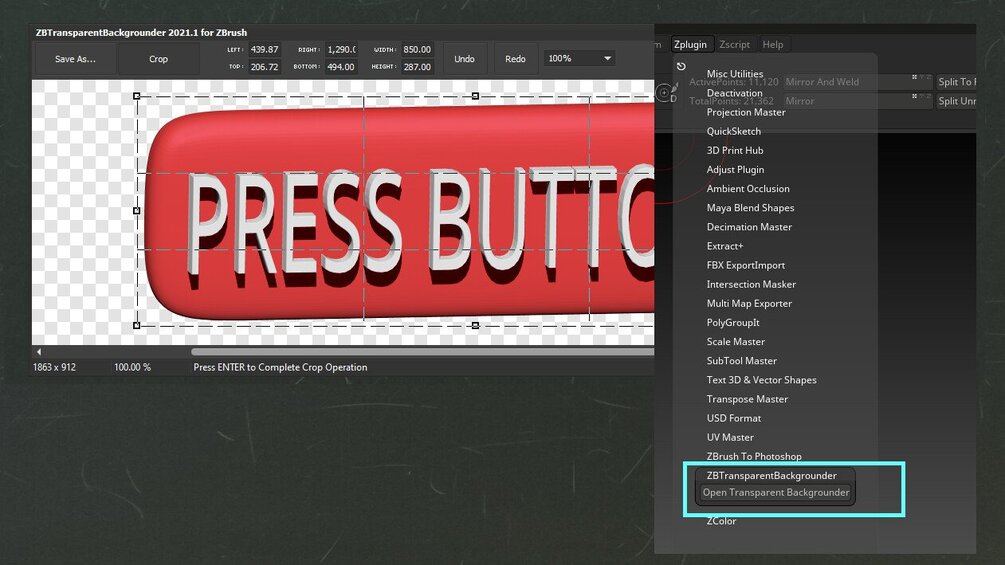Select PolyGroupIt entry
This screenshot has height=565, width=1005.
point(733,323)
